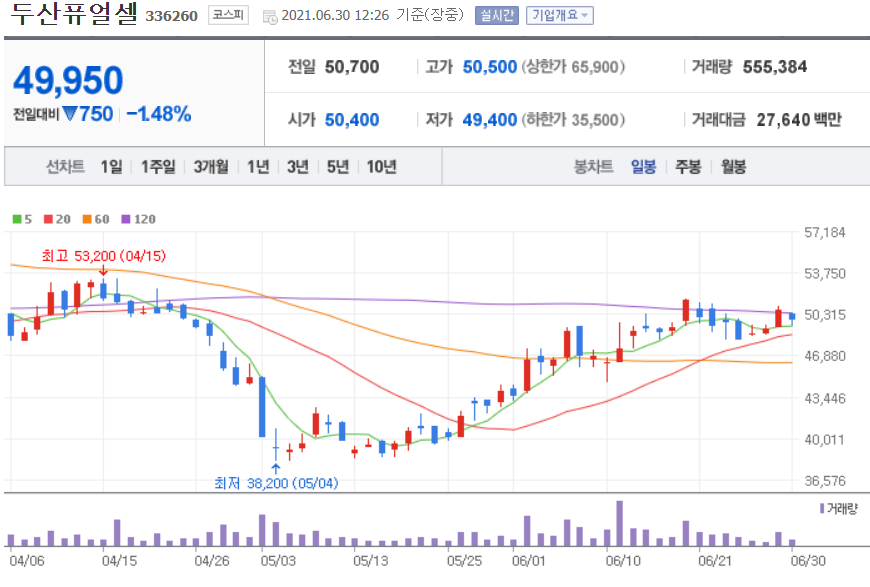The height and width of the screenshot is (587, 870).
Task: Click the purple 120-day moving average swatch
Action: tap(126, 219)
